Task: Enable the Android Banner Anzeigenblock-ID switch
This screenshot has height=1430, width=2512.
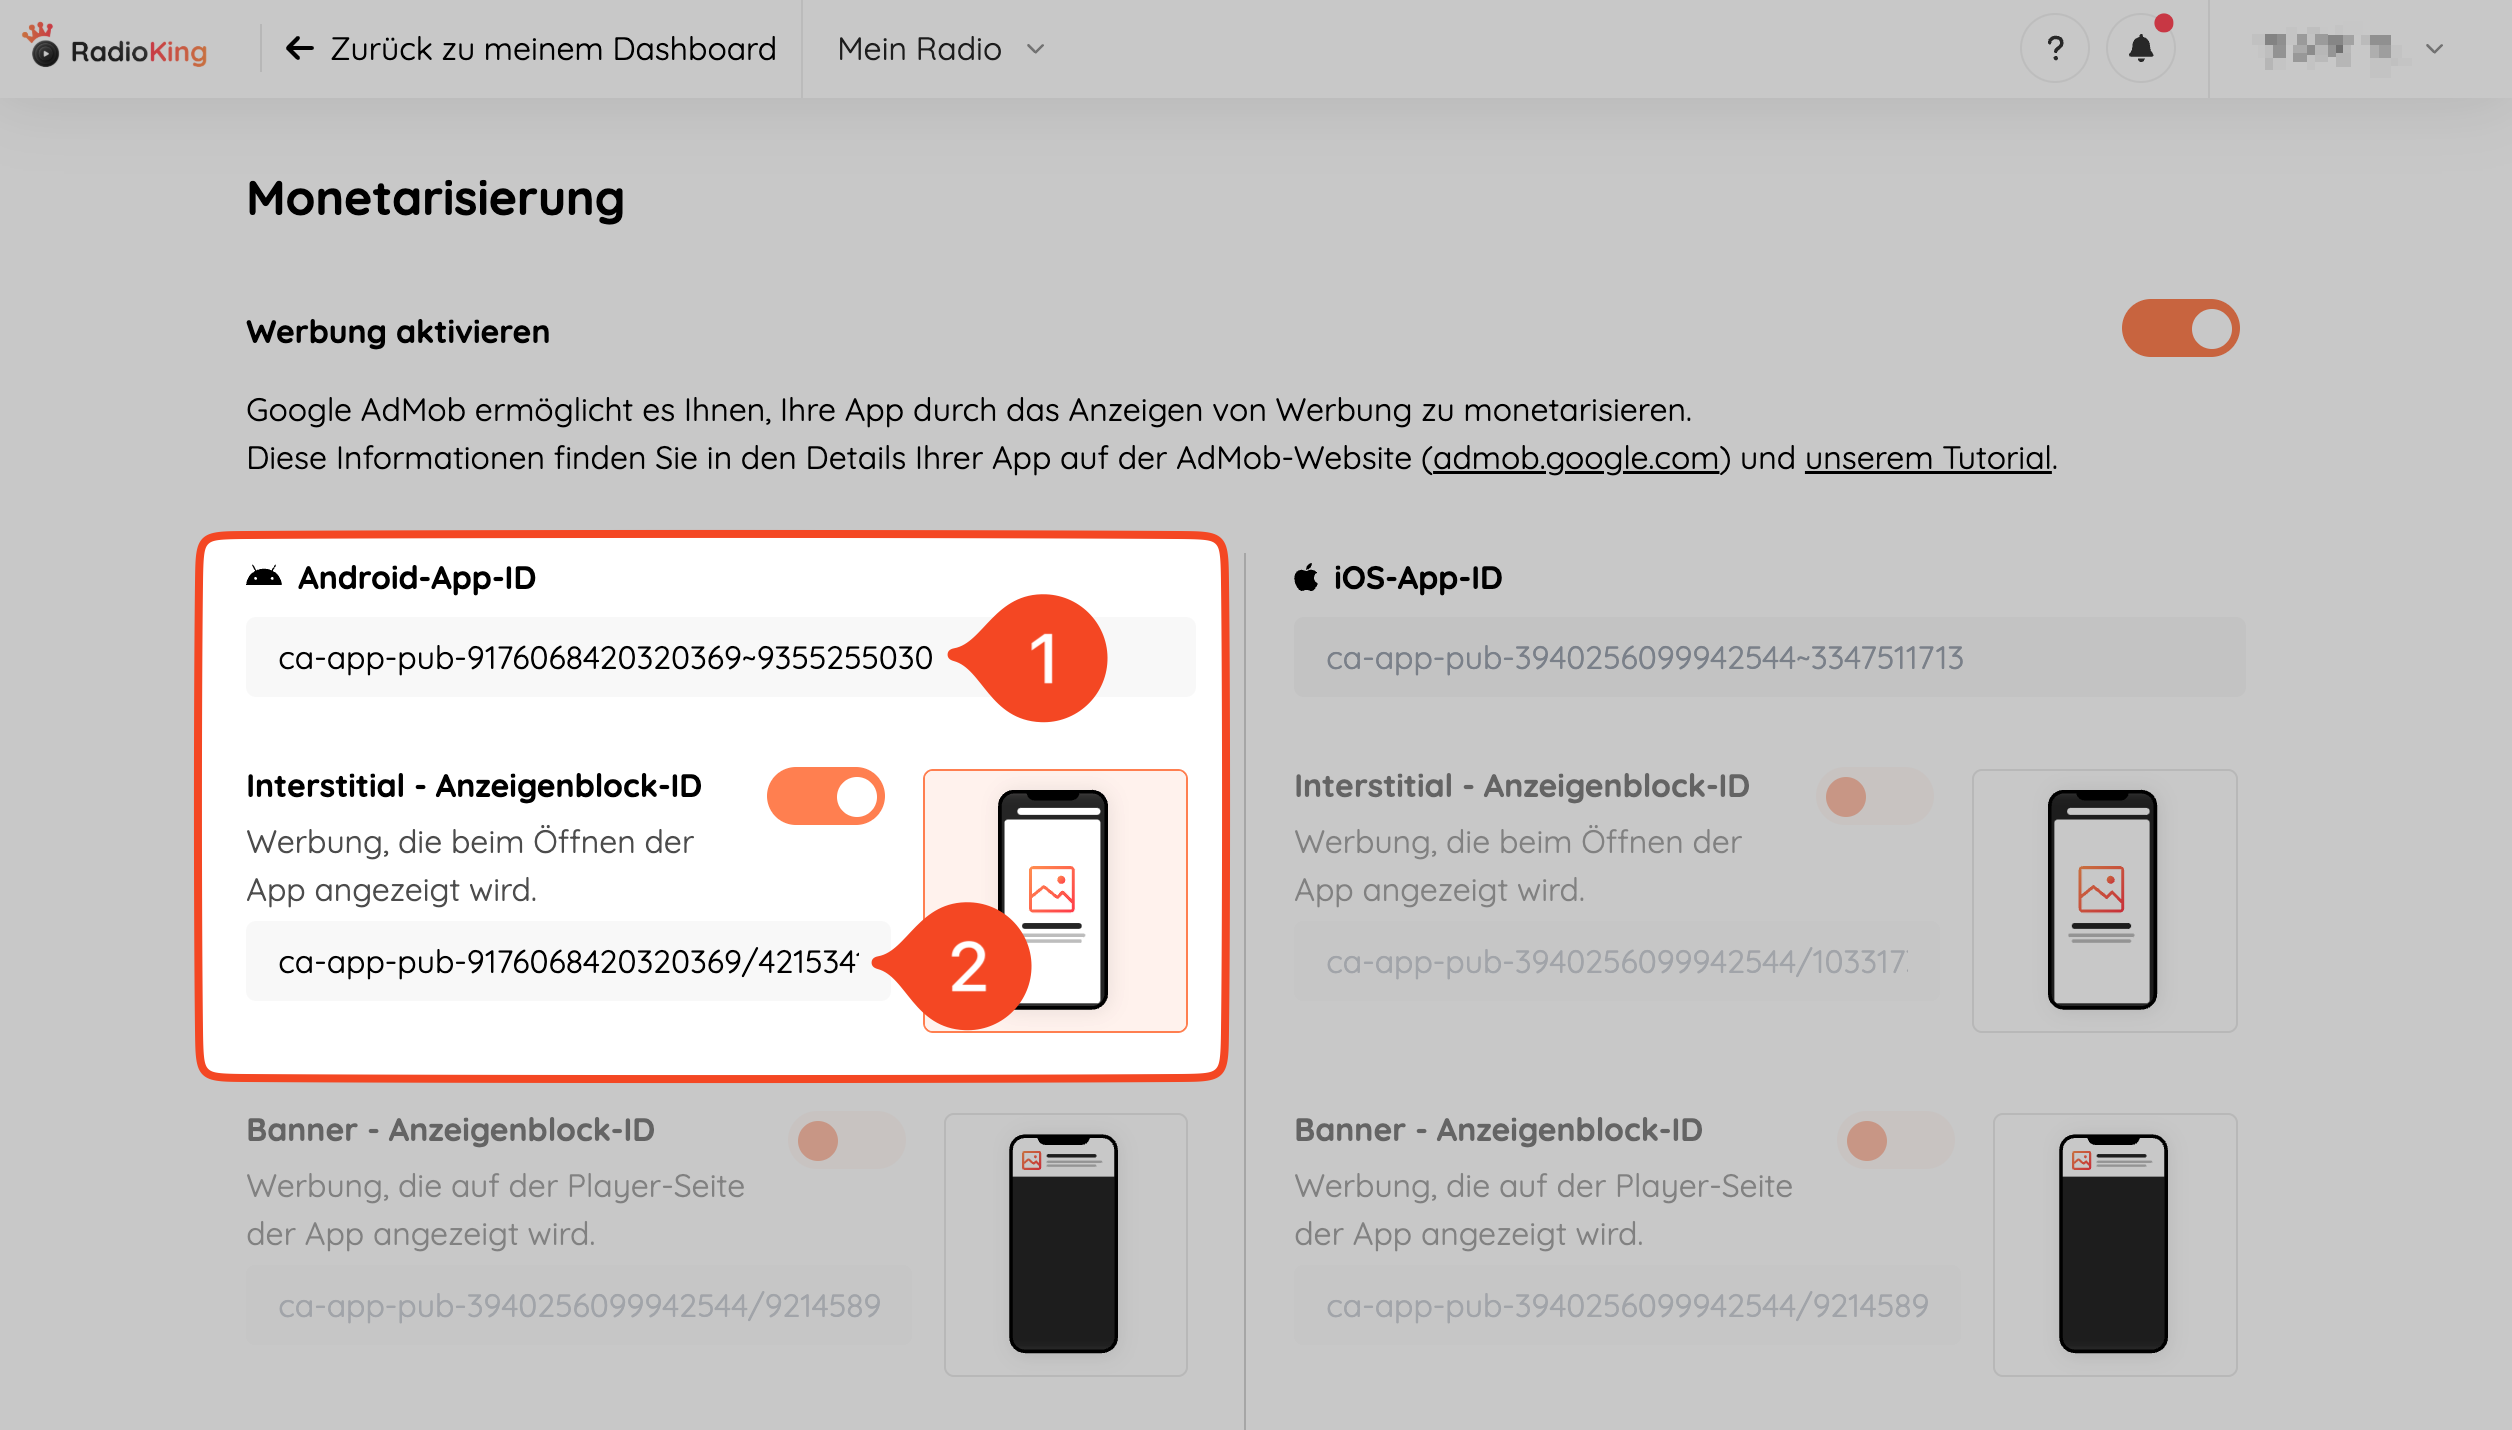Action: click(x=846, y=1141)
